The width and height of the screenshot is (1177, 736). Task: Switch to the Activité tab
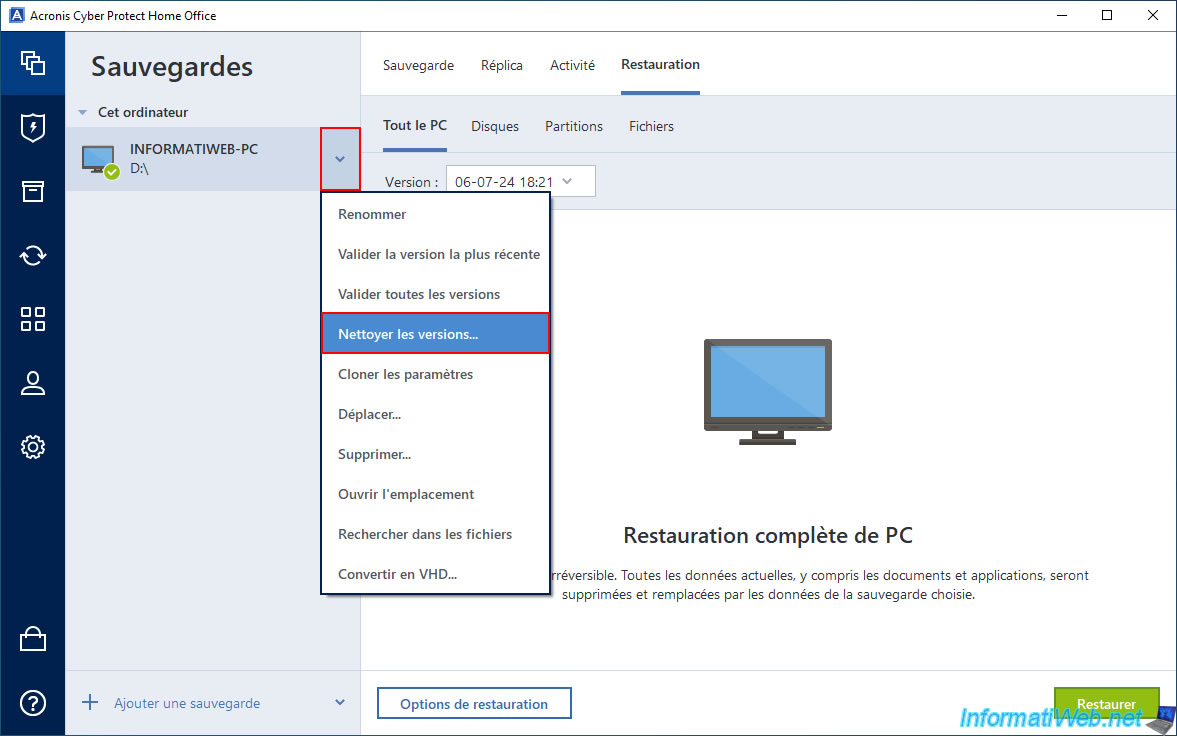click(x=572, y=65)
